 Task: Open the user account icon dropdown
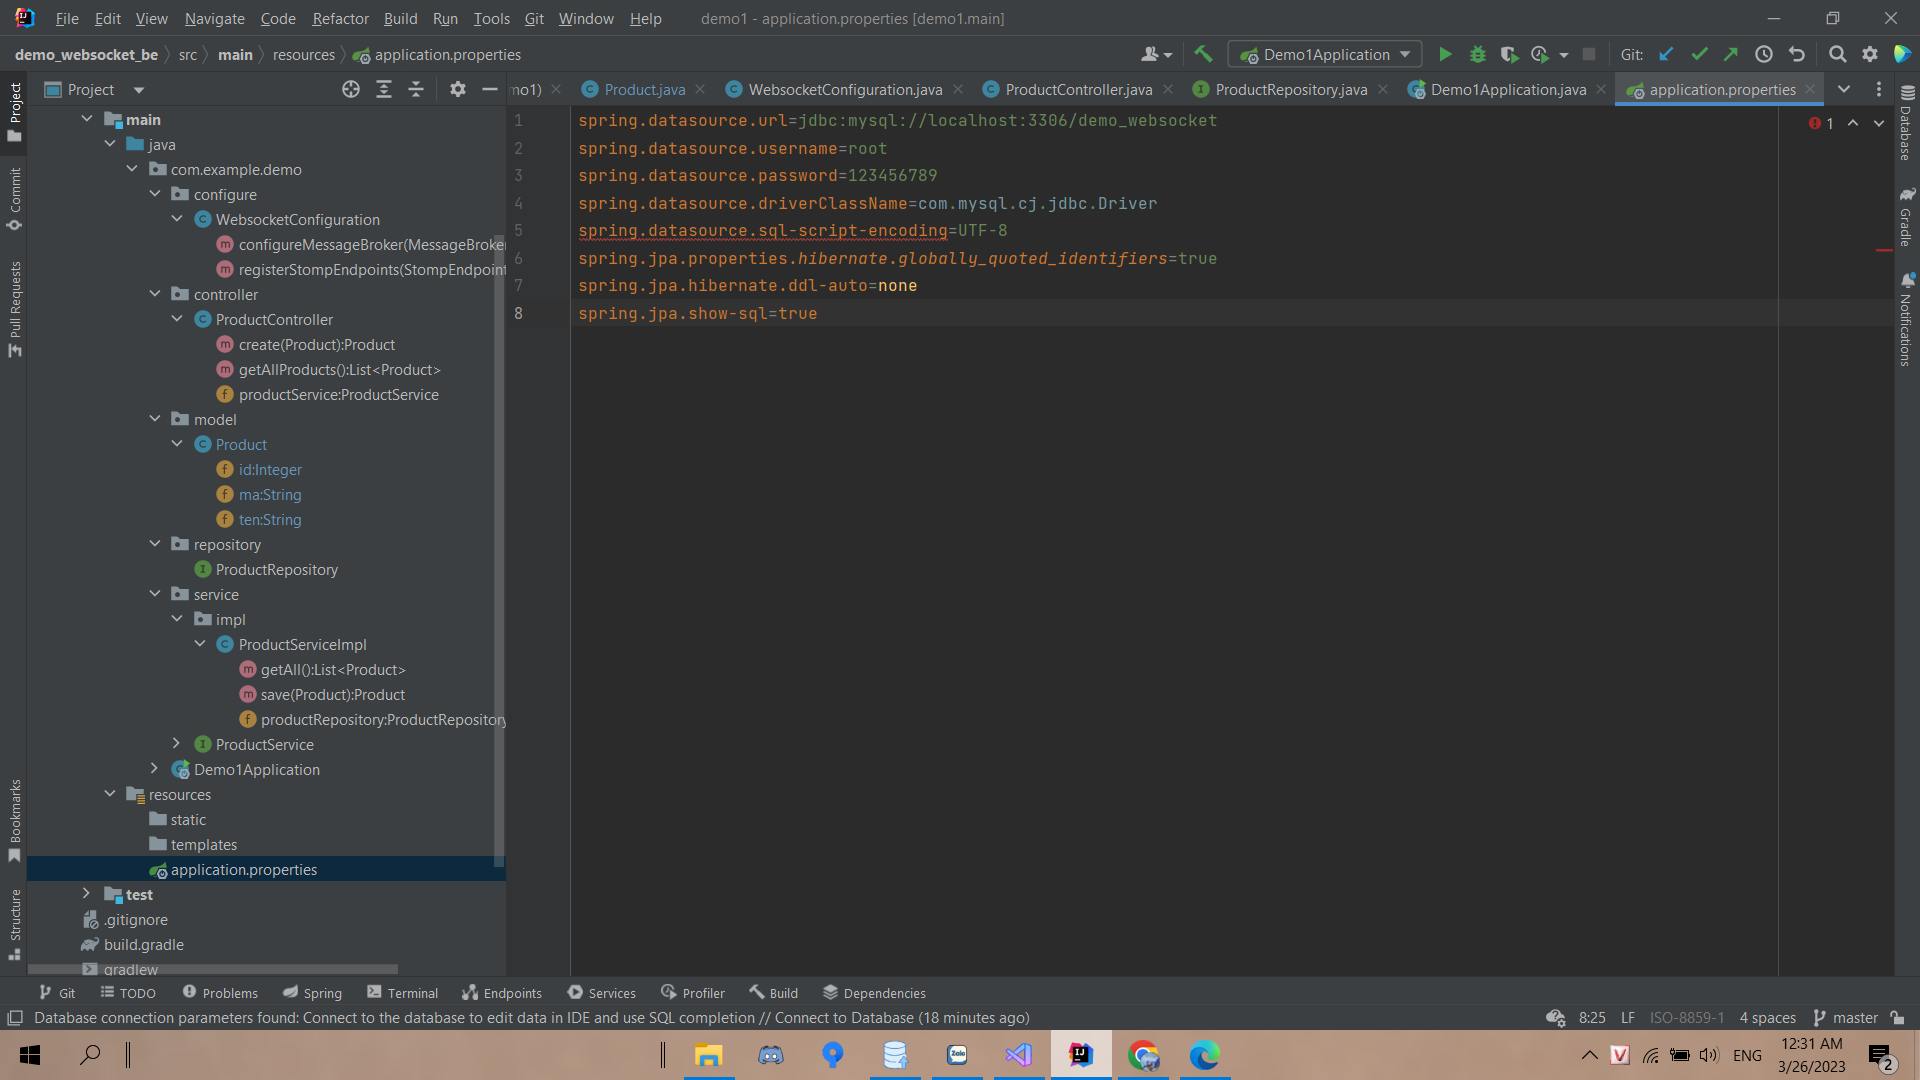pyautogui.click(x=1156, y=55)
